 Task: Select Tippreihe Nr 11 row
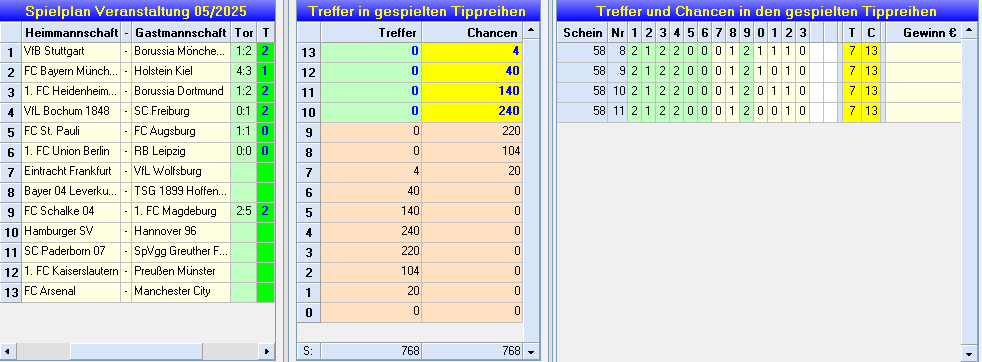click(x=760, y=113)
